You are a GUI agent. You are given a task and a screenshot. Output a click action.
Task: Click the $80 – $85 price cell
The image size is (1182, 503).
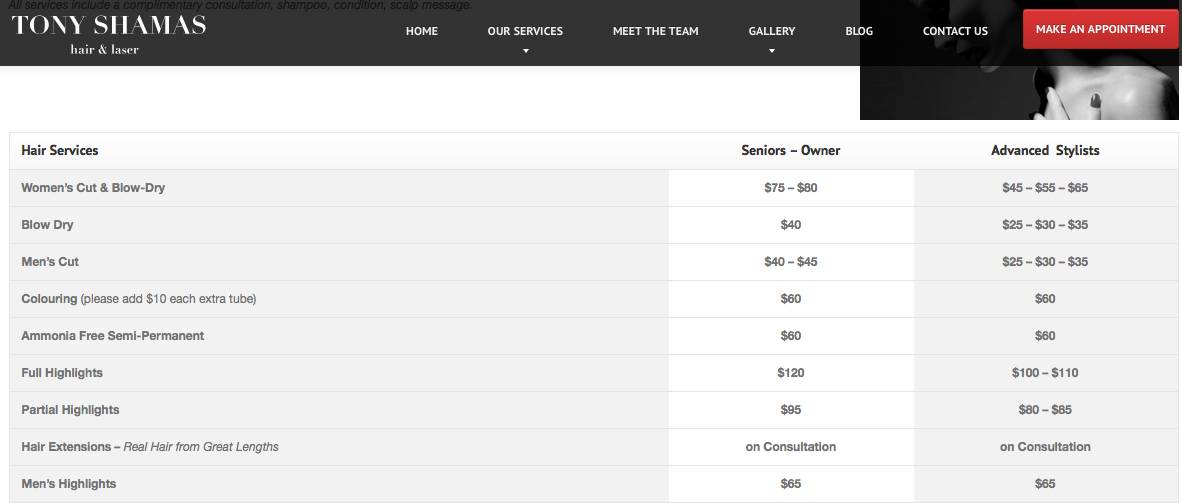(1045, 409)
